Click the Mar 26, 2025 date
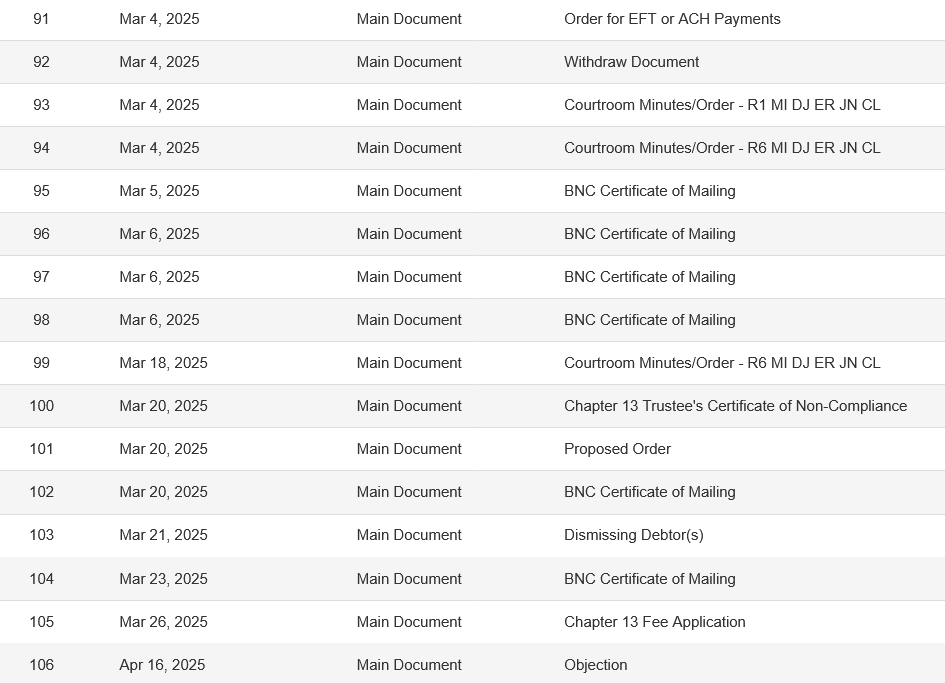This screenshot has height=683, width=945. 163,622
